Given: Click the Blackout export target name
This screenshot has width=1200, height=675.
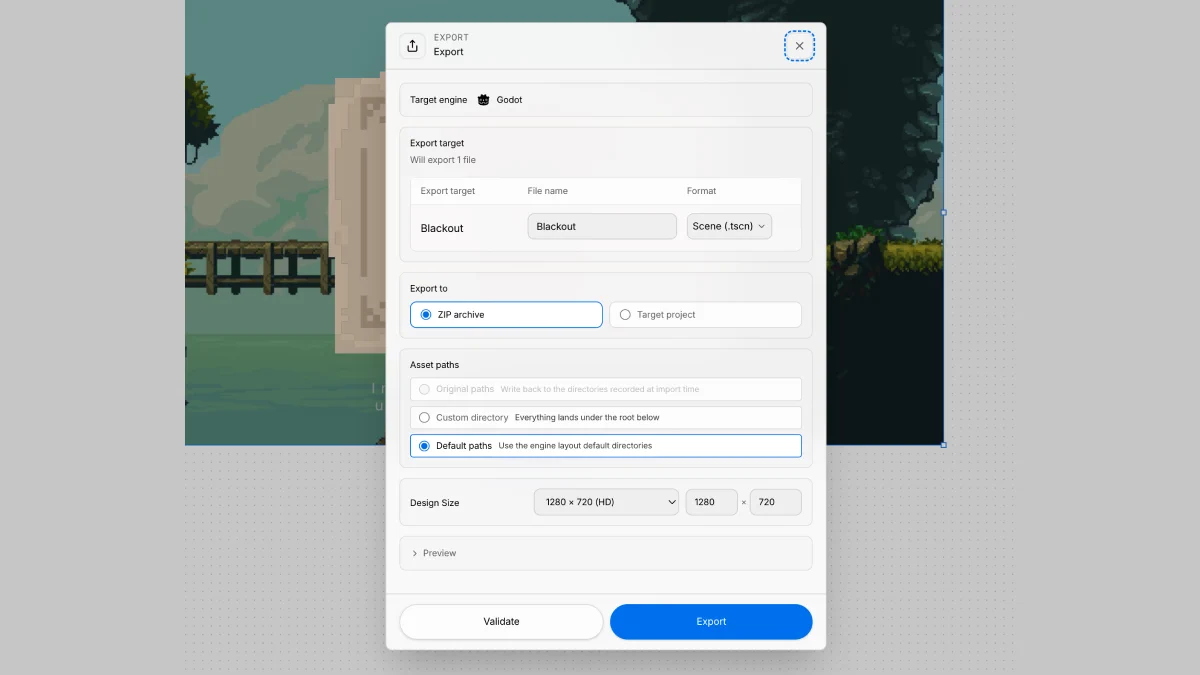Looking at the screenshot, I should 442,228.
